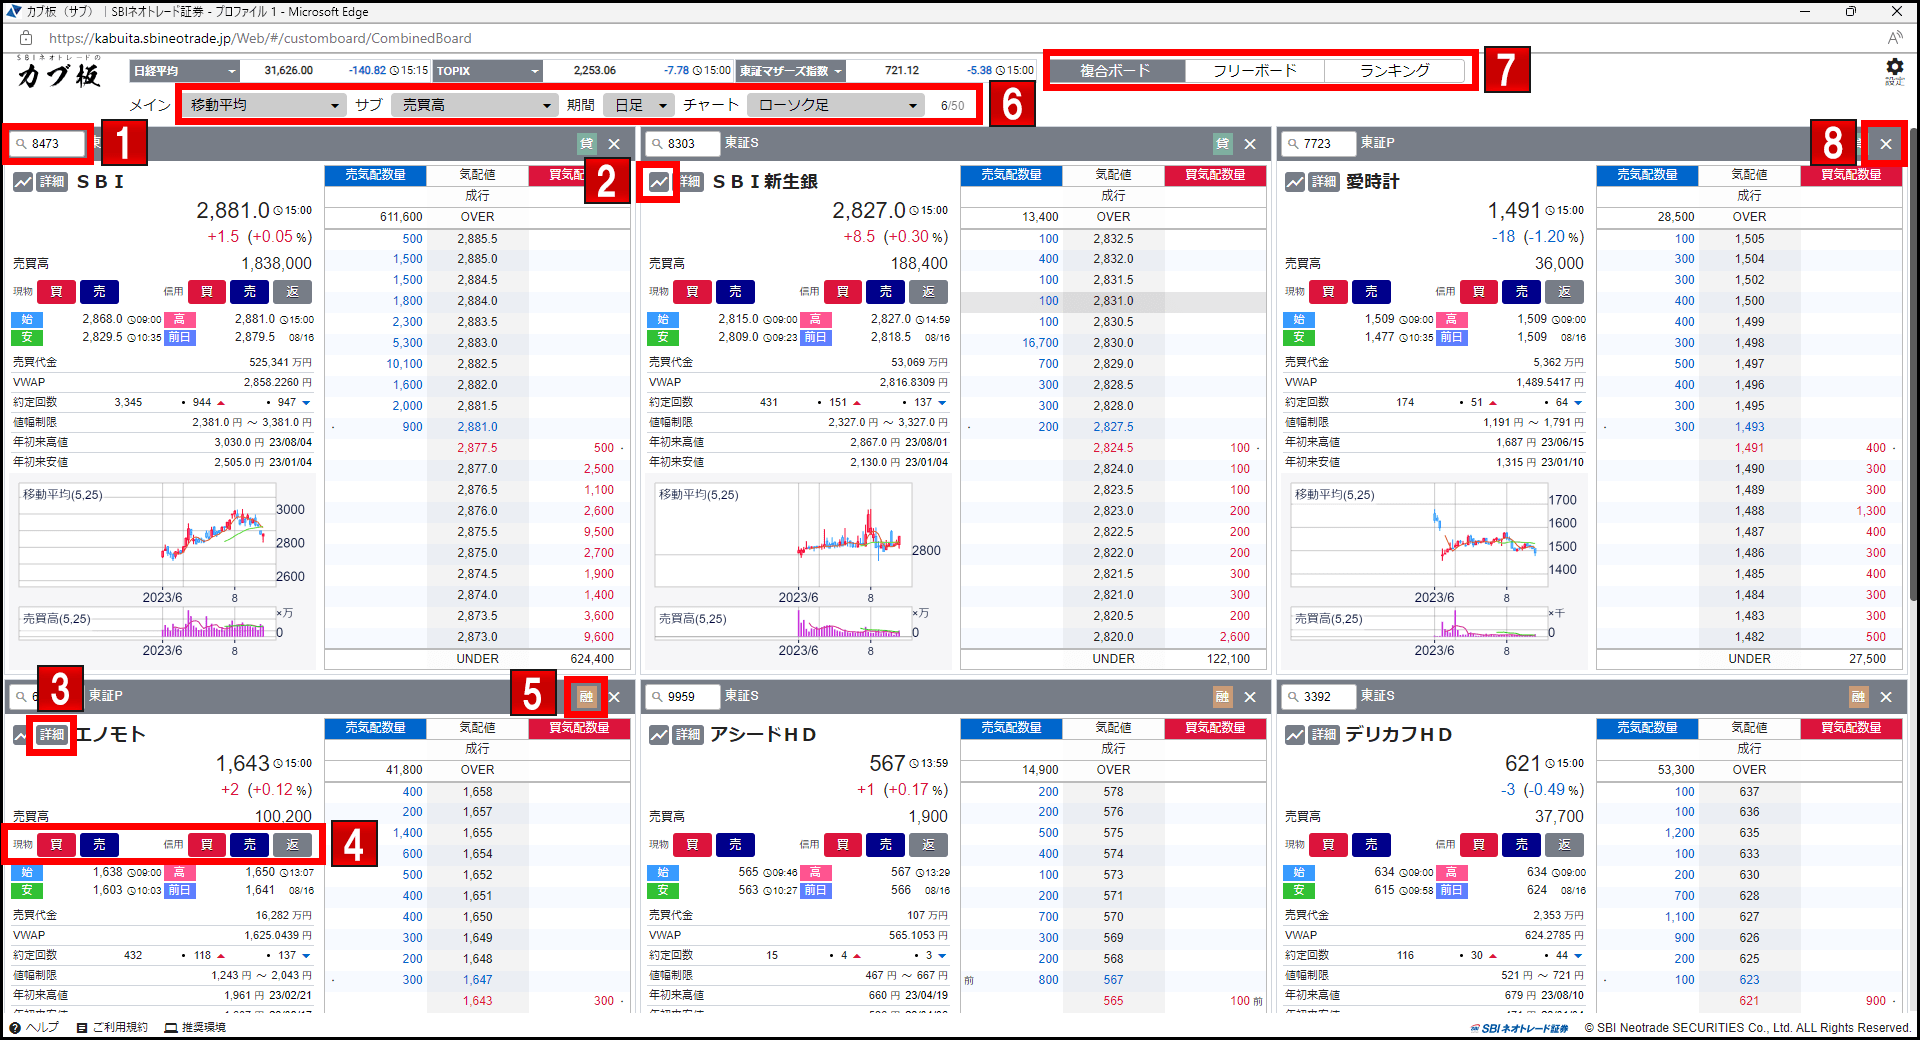This screenshot has height=1040, width=1920.
Task: Click 2,831.0 price row in SBI新生銀 board
Action: tap(1113, 301)
